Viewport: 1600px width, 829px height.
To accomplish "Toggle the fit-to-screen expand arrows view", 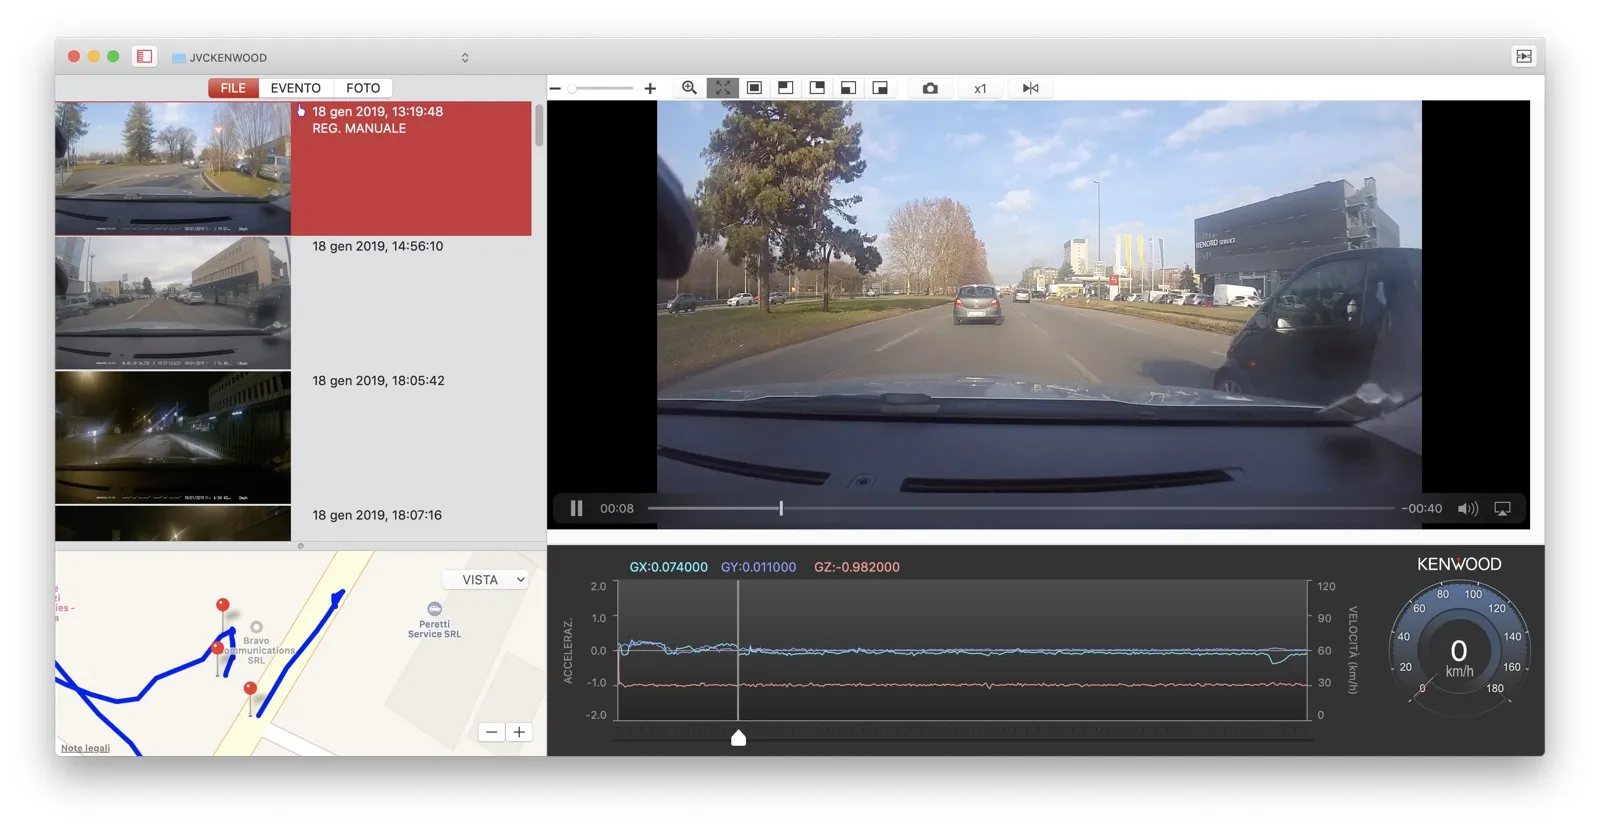I will pos(723,88).
